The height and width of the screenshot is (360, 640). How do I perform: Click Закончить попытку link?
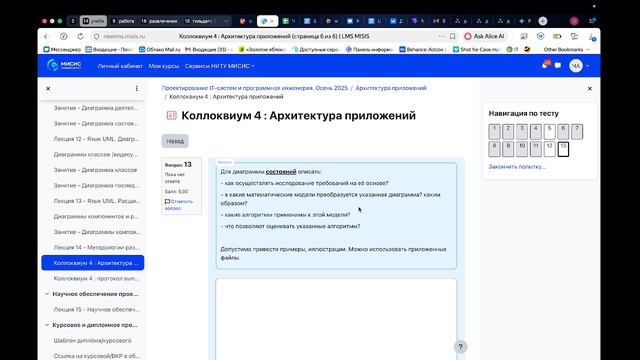point(517,167)
